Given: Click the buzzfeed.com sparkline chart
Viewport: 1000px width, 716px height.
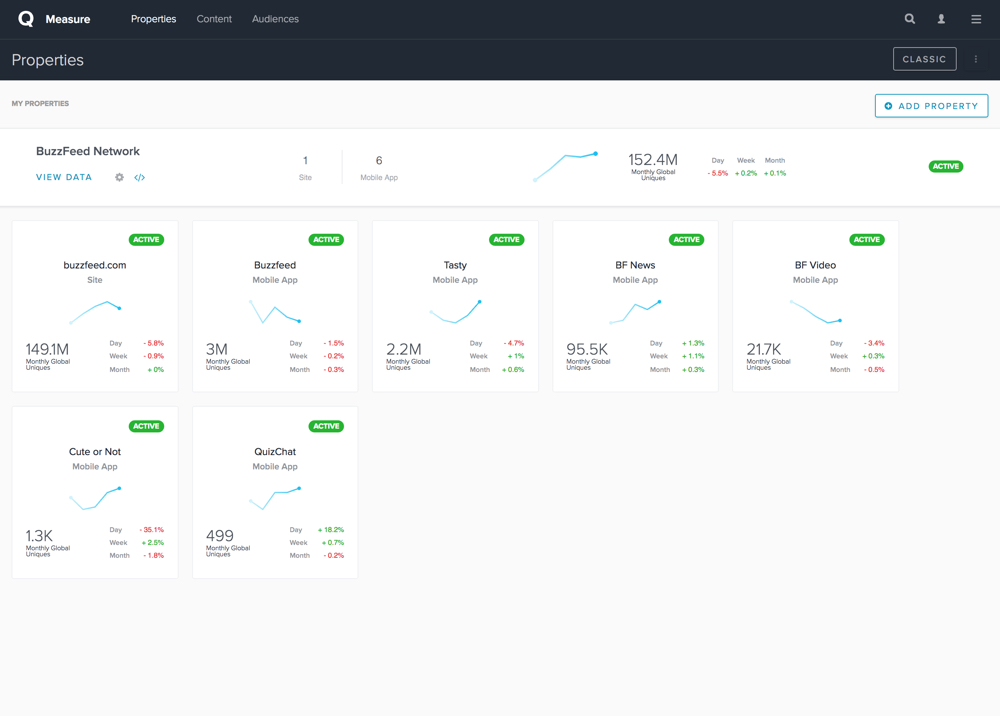Looking at the screenshot, I should point(95,312).
